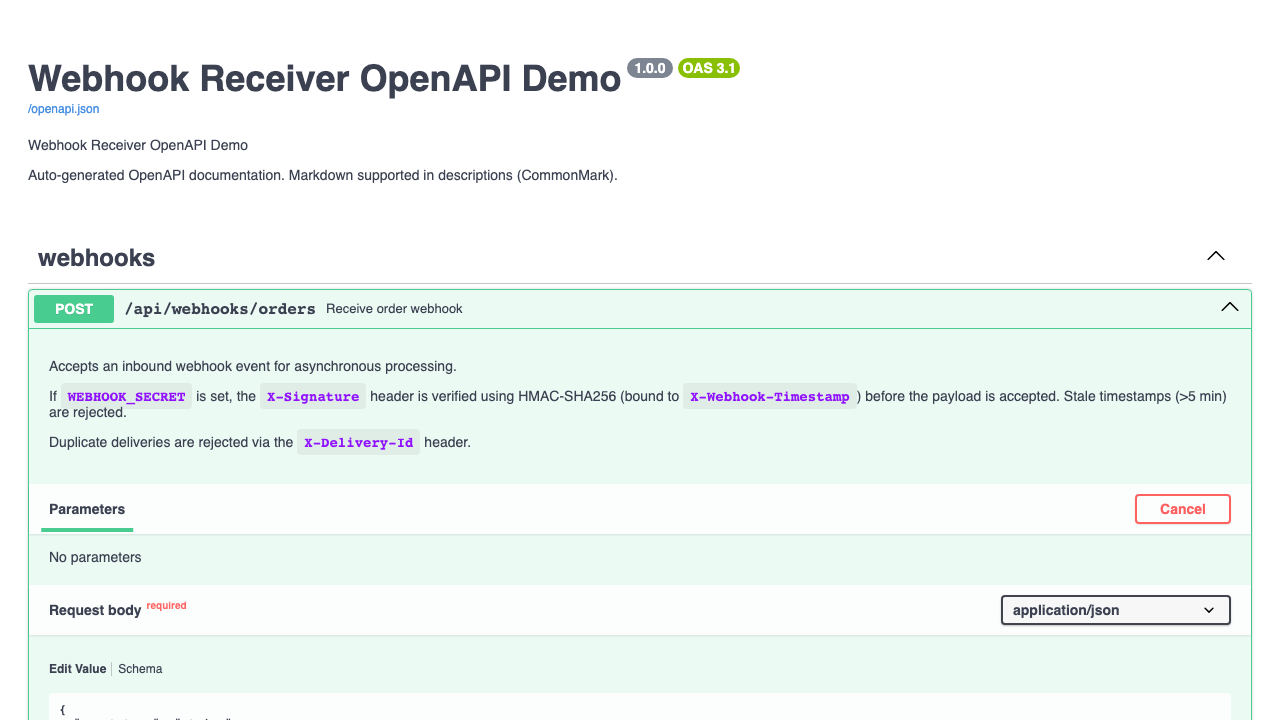1280x720 pixels.
Task: Cancel the try-it-out mode
Action: [1183, 509]
